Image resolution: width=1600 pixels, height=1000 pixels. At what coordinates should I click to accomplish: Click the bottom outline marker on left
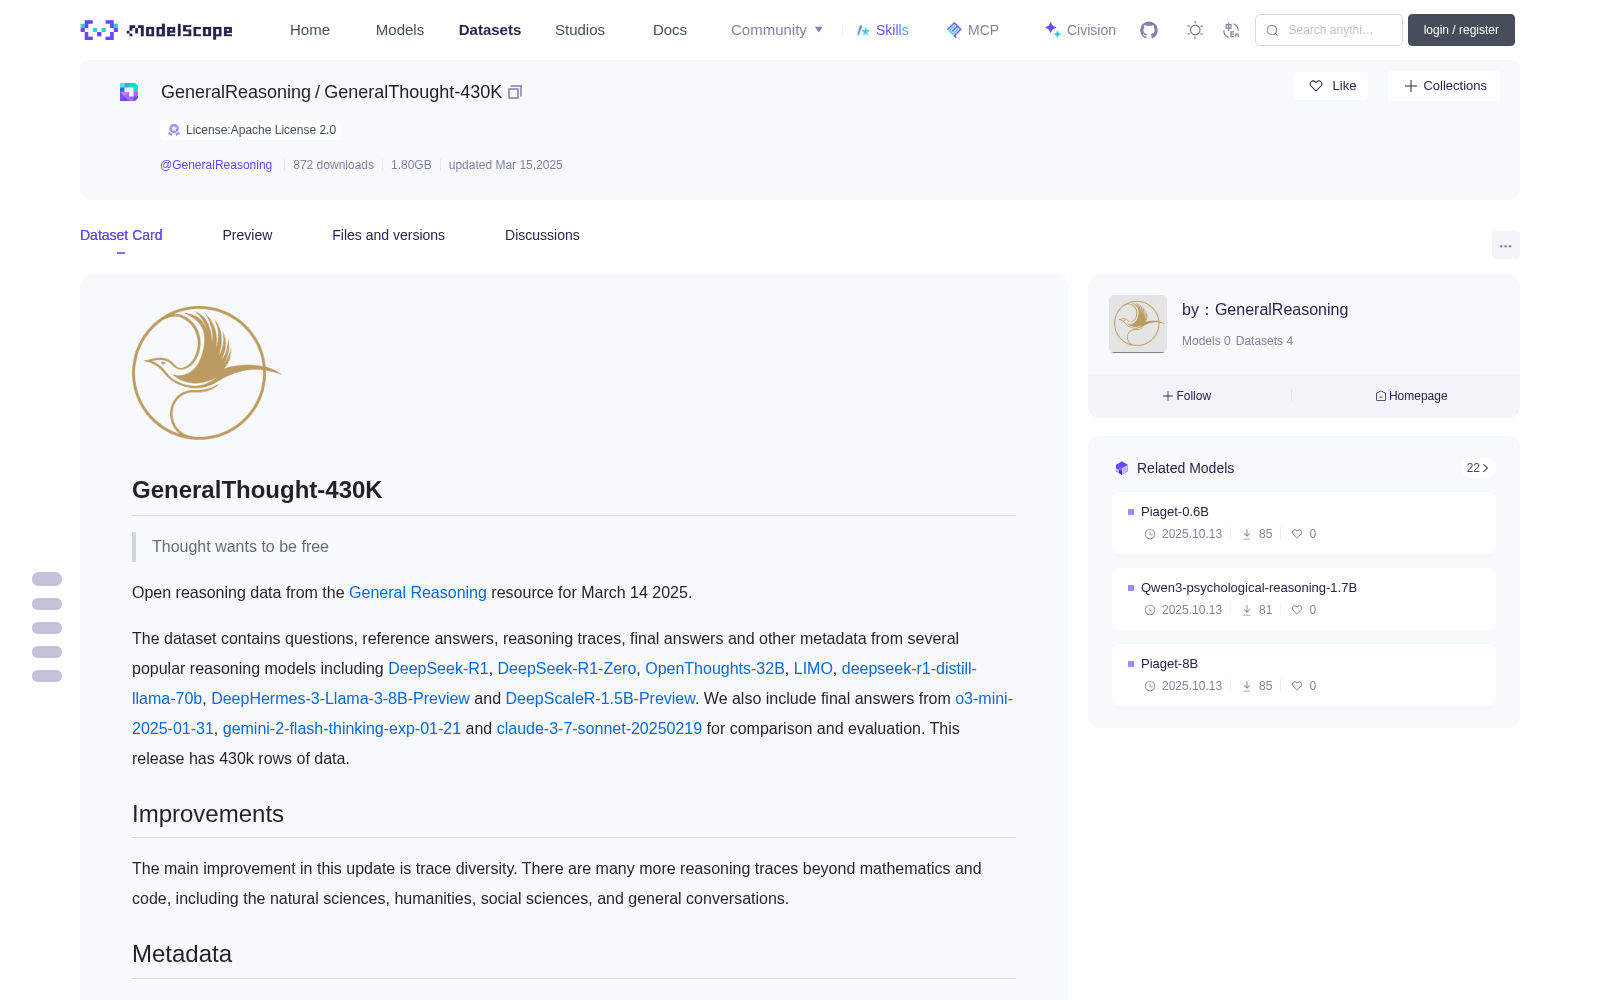47,676
